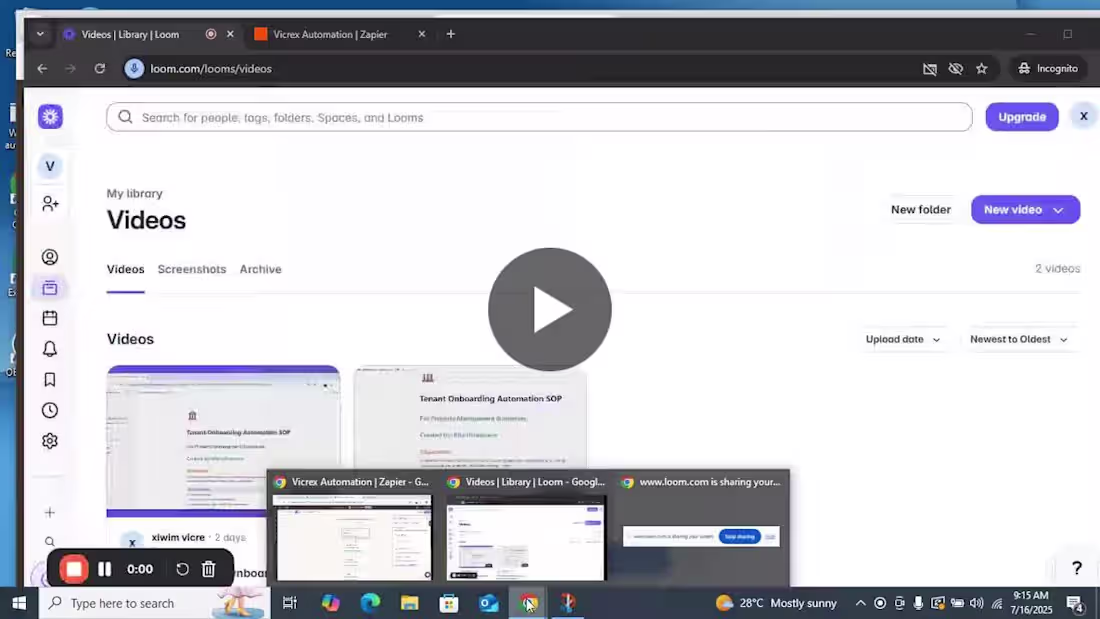1100x619 pixels.
Task: Click the Upgrade button
Action: point(1021,117)
